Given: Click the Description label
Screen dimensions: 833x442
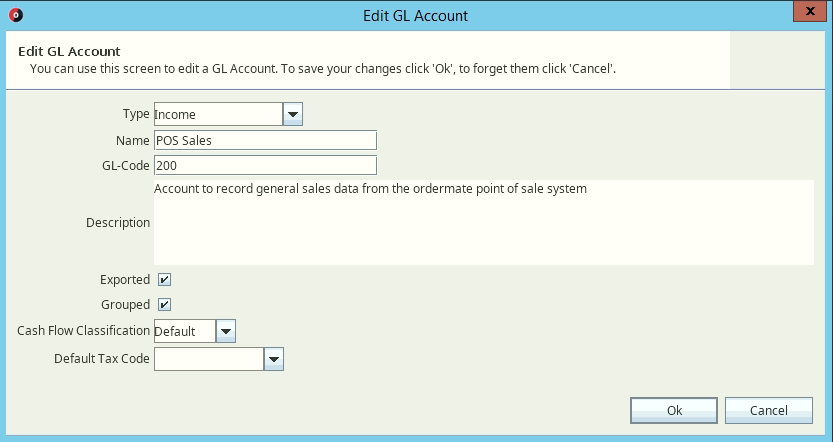Looking at the screenshot, I should (x=118, y=223).
